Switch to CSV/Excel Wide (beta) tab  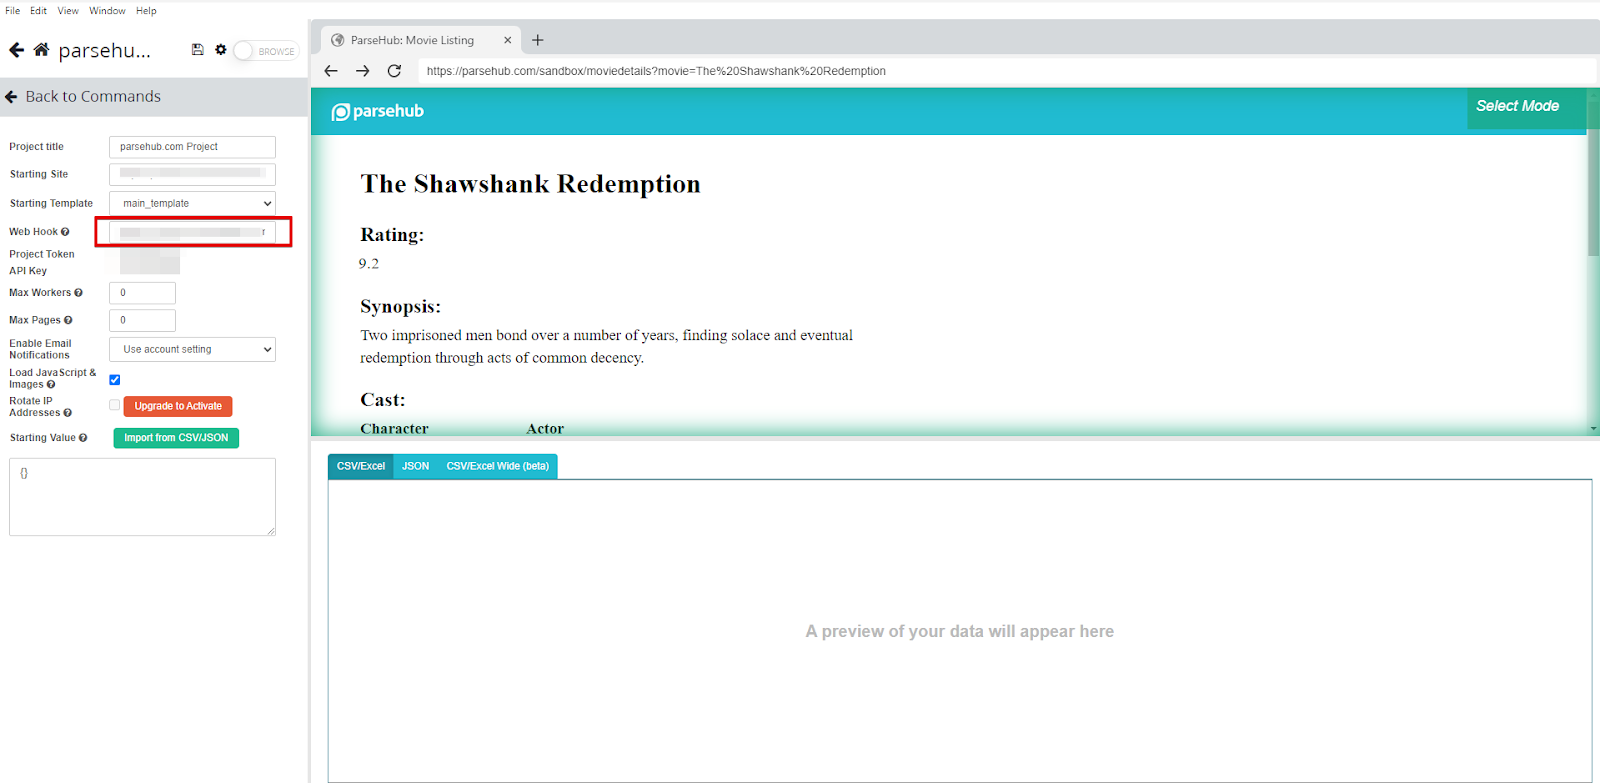coord(498,466)
